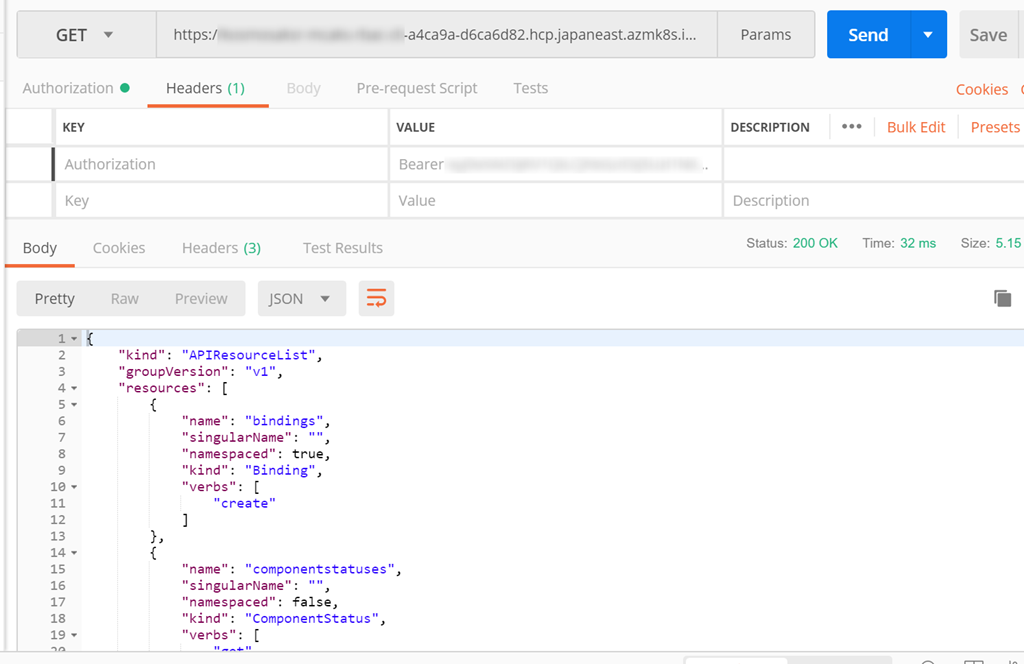Viewport: 1024px width, 664px height.
Task: Click the wrap lines icon
Action: click(x=376, y=299)
